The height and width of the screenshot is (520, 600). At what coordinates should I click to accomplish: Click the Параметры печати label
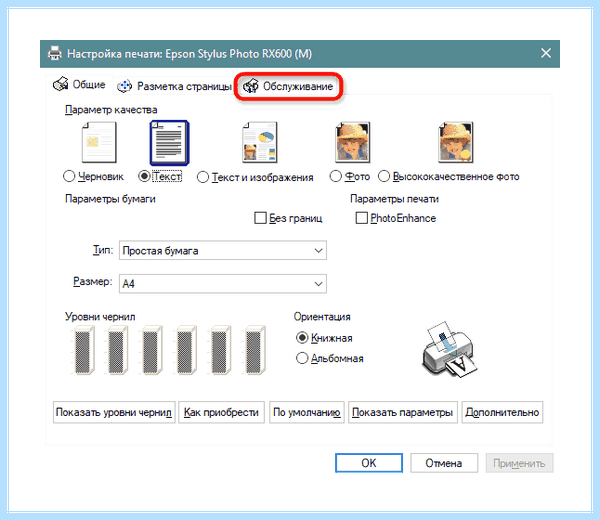[394, 199]
